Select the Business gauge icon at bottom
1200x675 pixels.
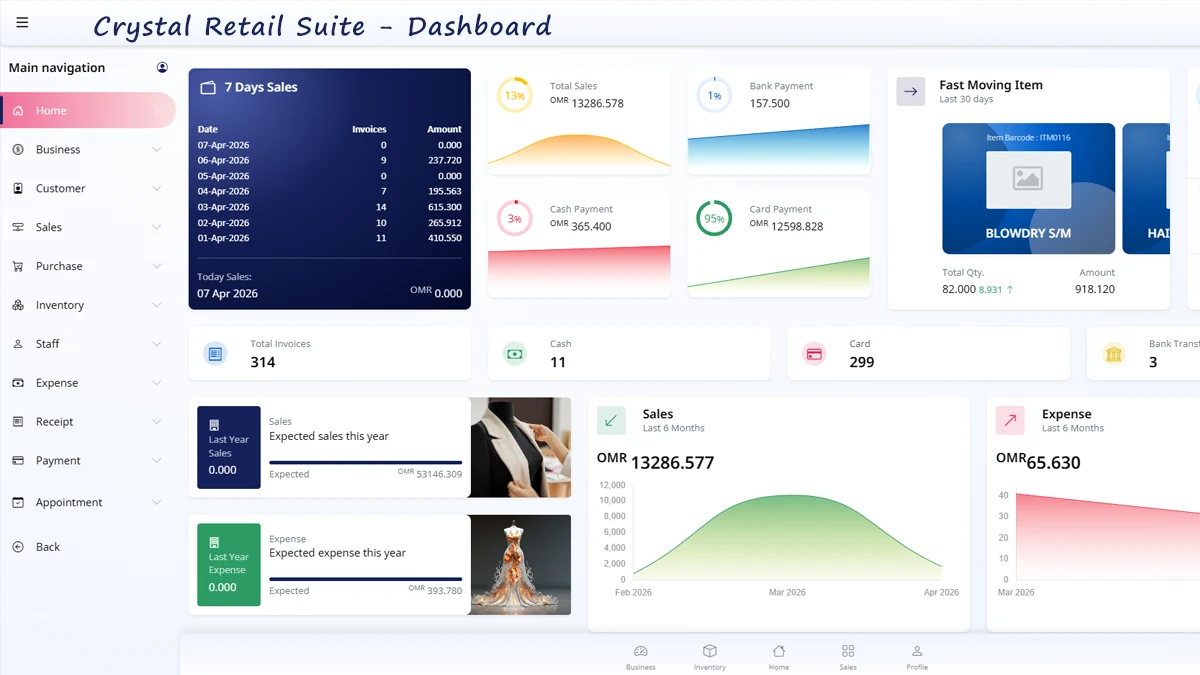(x=640, y=650)
